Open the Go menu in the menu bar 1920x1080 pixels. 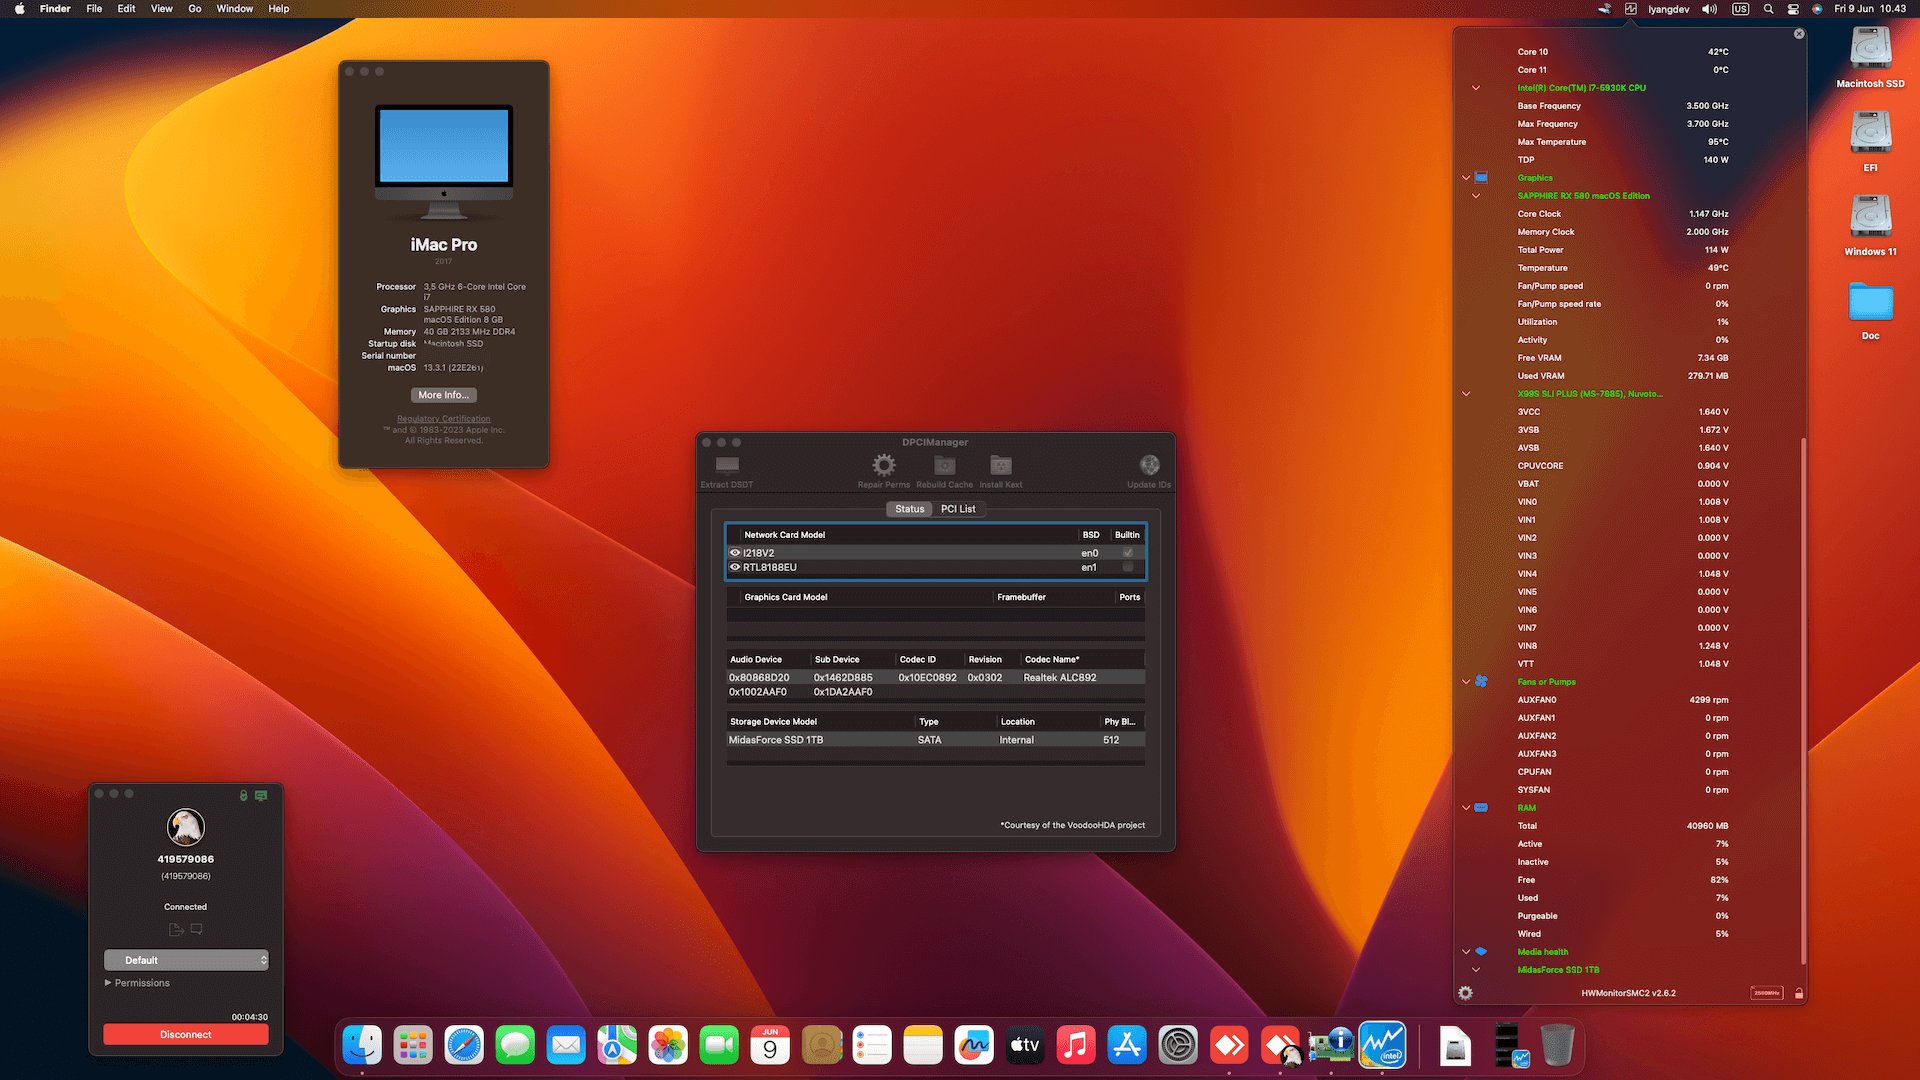pos(194,8)
